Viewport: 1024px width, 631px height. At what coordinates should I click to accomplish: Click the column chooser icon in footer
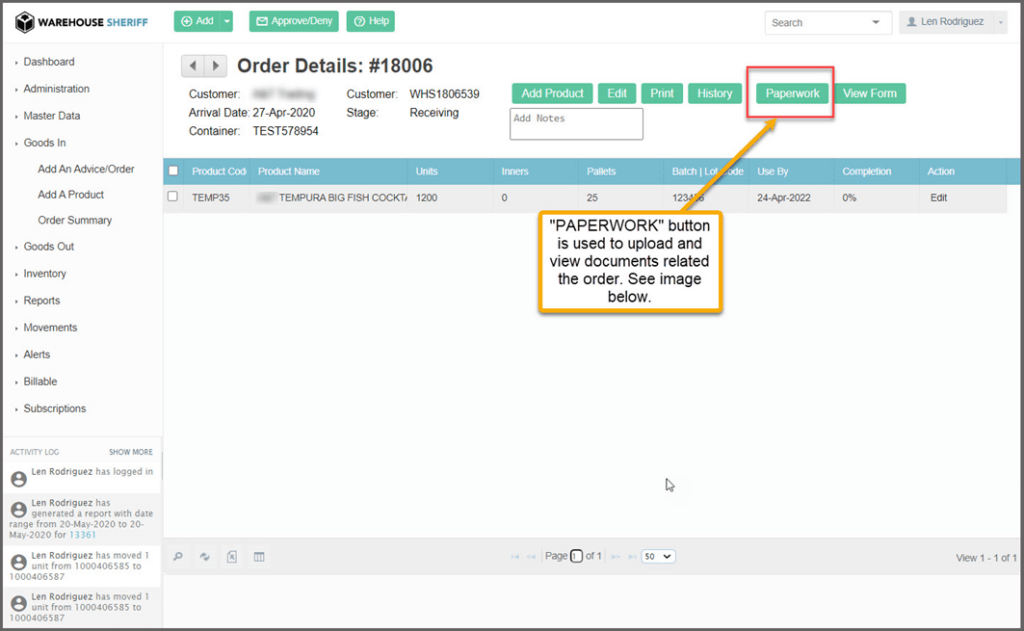[259, 557]
